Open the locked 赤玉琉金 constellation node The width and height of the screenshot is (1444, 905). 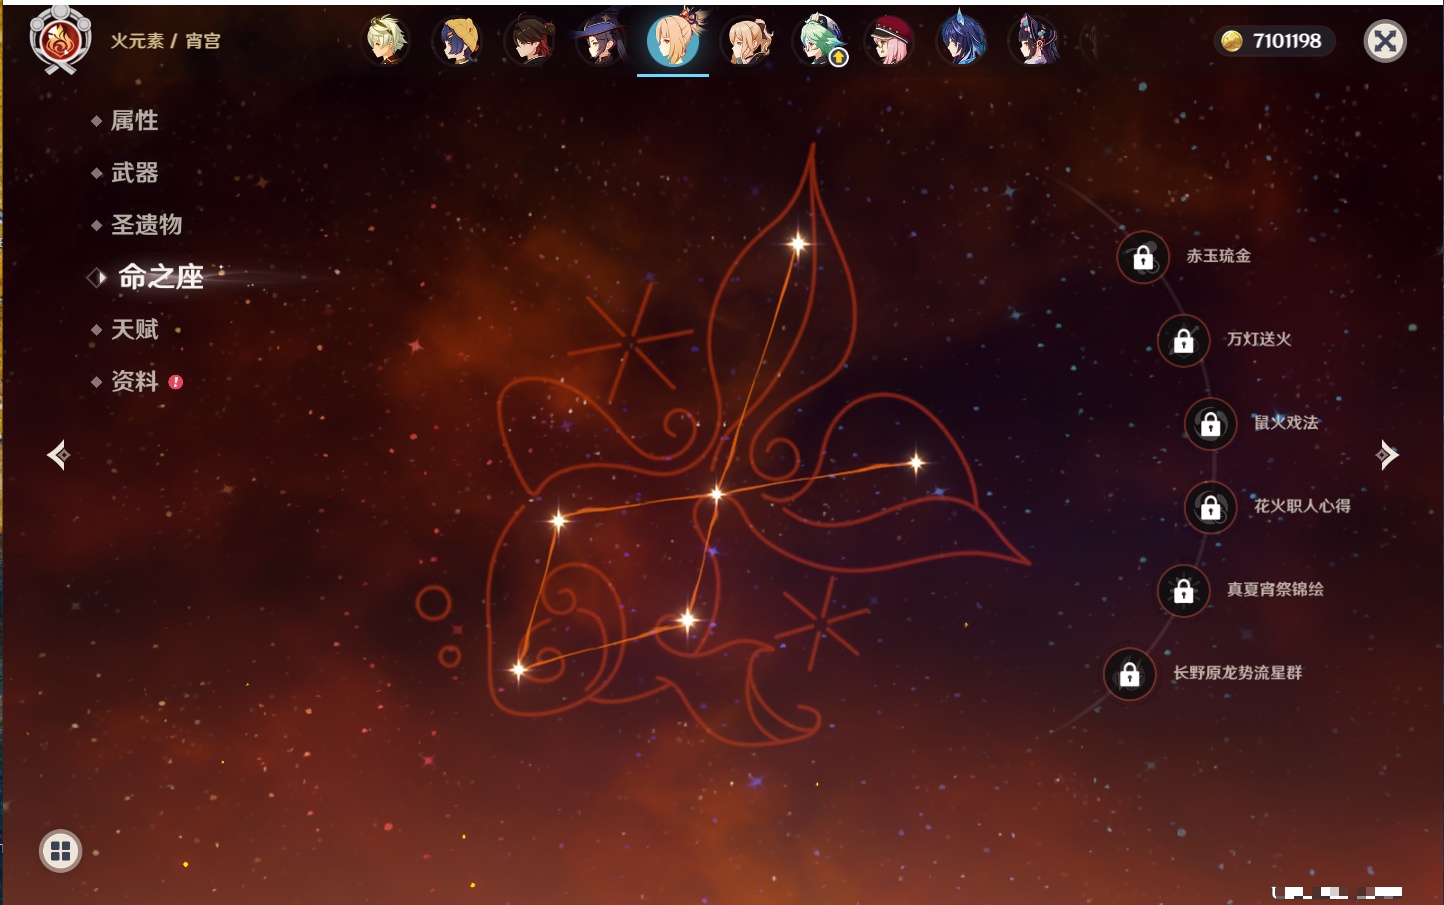point(1143,258)
